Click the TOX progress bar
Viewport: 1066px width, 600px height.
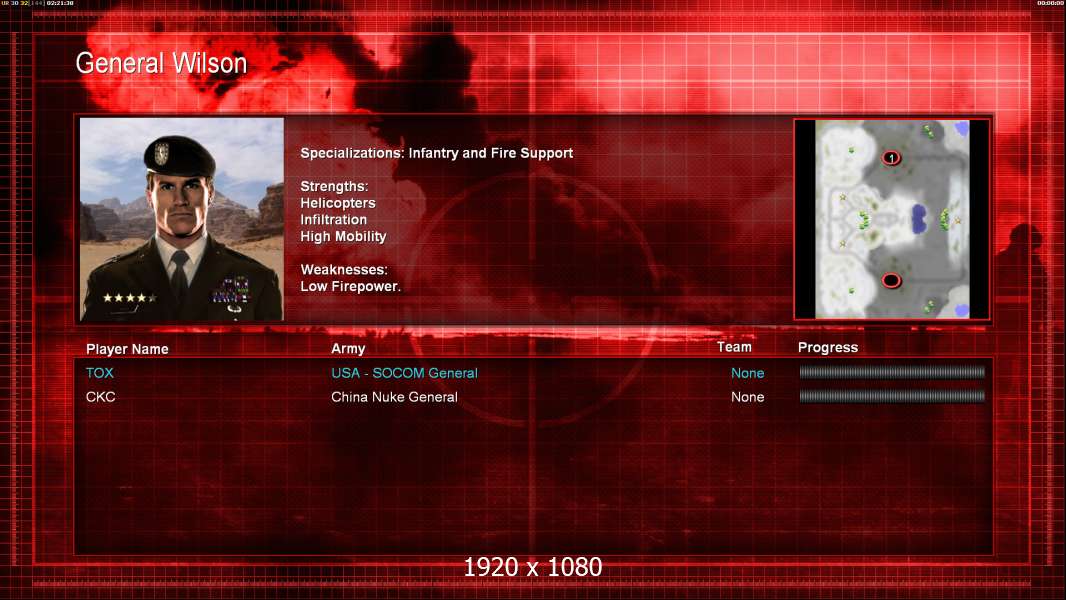[892, 372]
